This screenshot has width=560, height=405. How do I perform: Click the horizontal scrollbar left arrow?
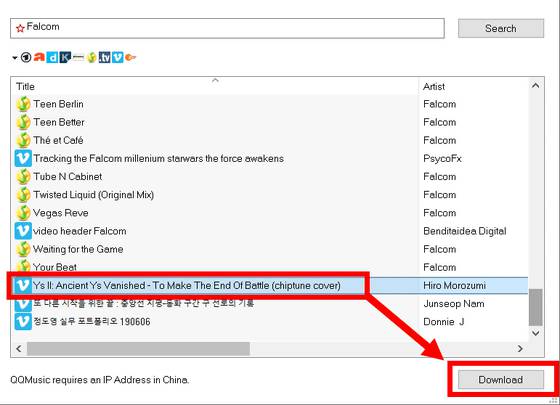click(x=19, y=349)
